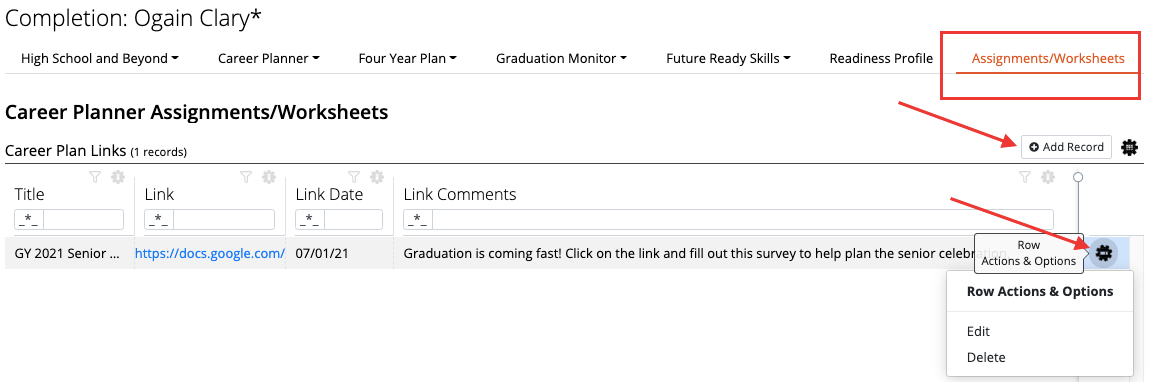Switch to the Readiness Profile tab

[881, 59]
